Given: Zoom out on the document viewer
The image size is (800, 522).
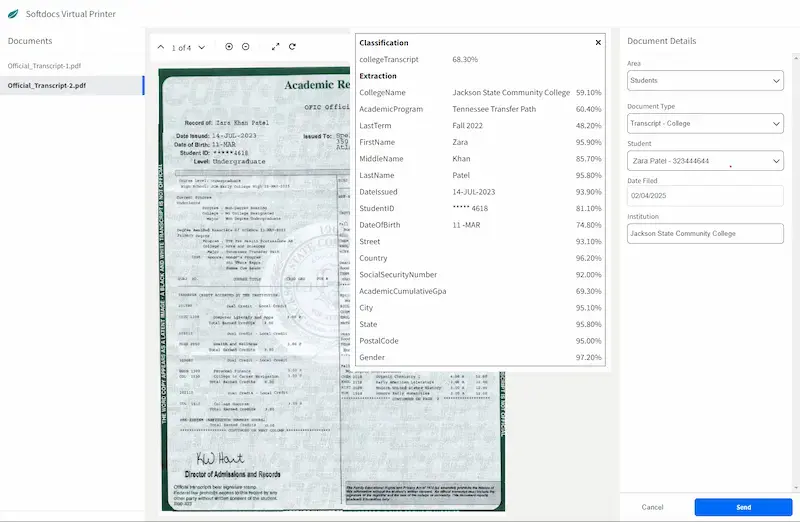Looking at the screenshot, I should click(x=245, y=46).
